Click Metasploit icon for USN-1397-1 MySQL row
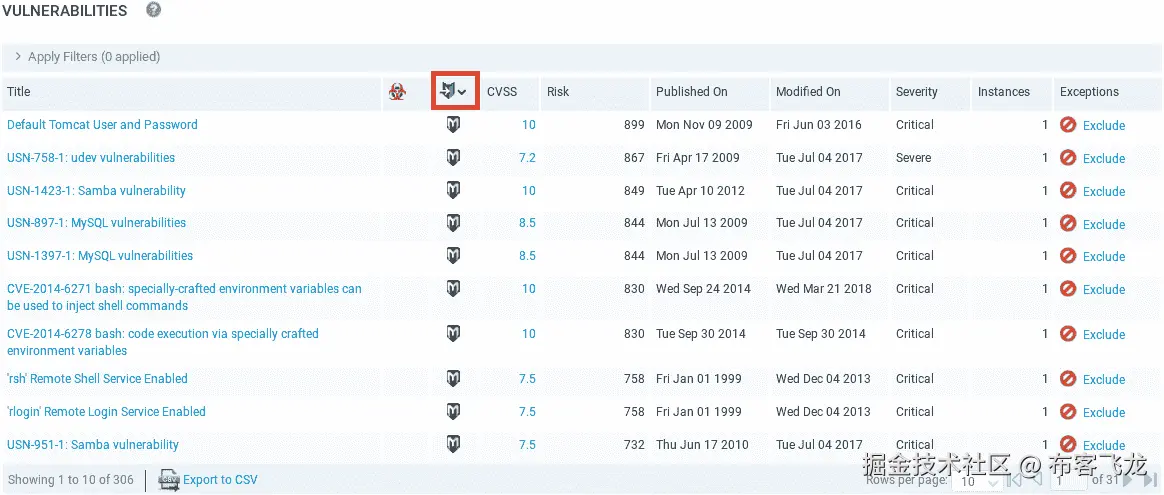Image resolution: width=1164 pixels, height=495 pixels. click(x=453, y=255)
